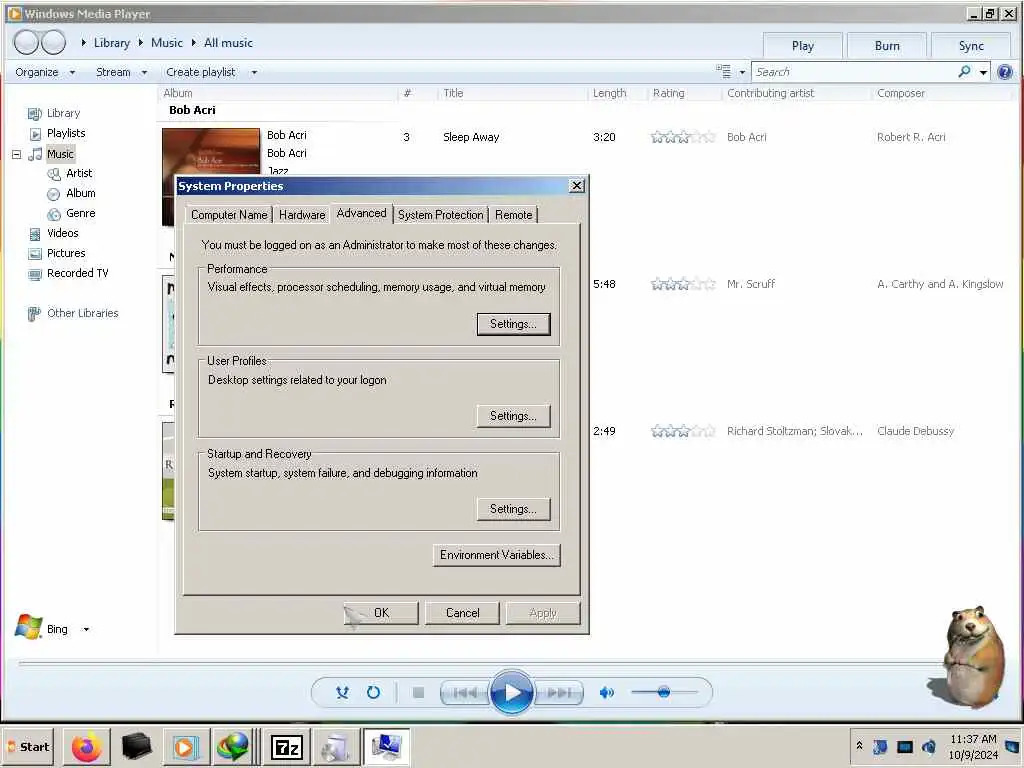Screen dimensions: 1024x768
Task: Launch Firefox from taskbar
Action: click(x=86, y=747)
